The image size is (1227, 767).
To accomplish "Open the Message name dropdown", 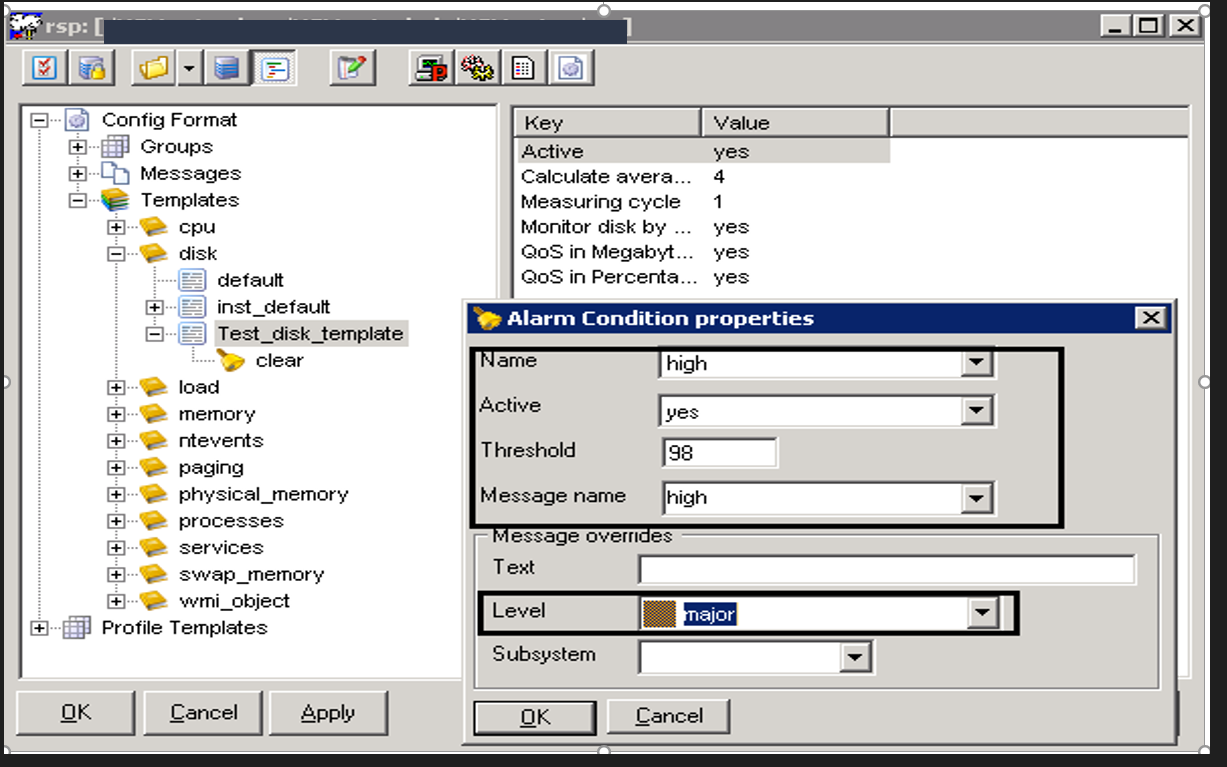I will (976, 497).
